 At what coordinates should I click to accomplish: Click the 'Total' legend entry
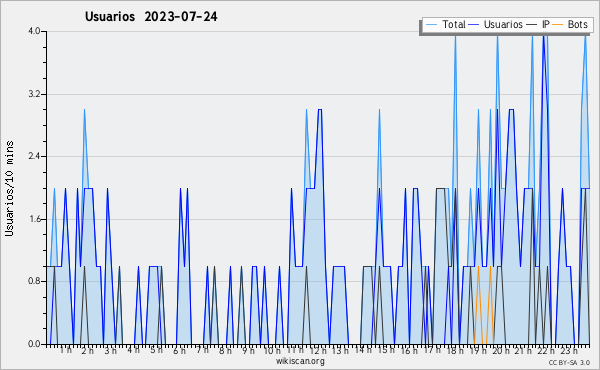[x=454, y=24]
